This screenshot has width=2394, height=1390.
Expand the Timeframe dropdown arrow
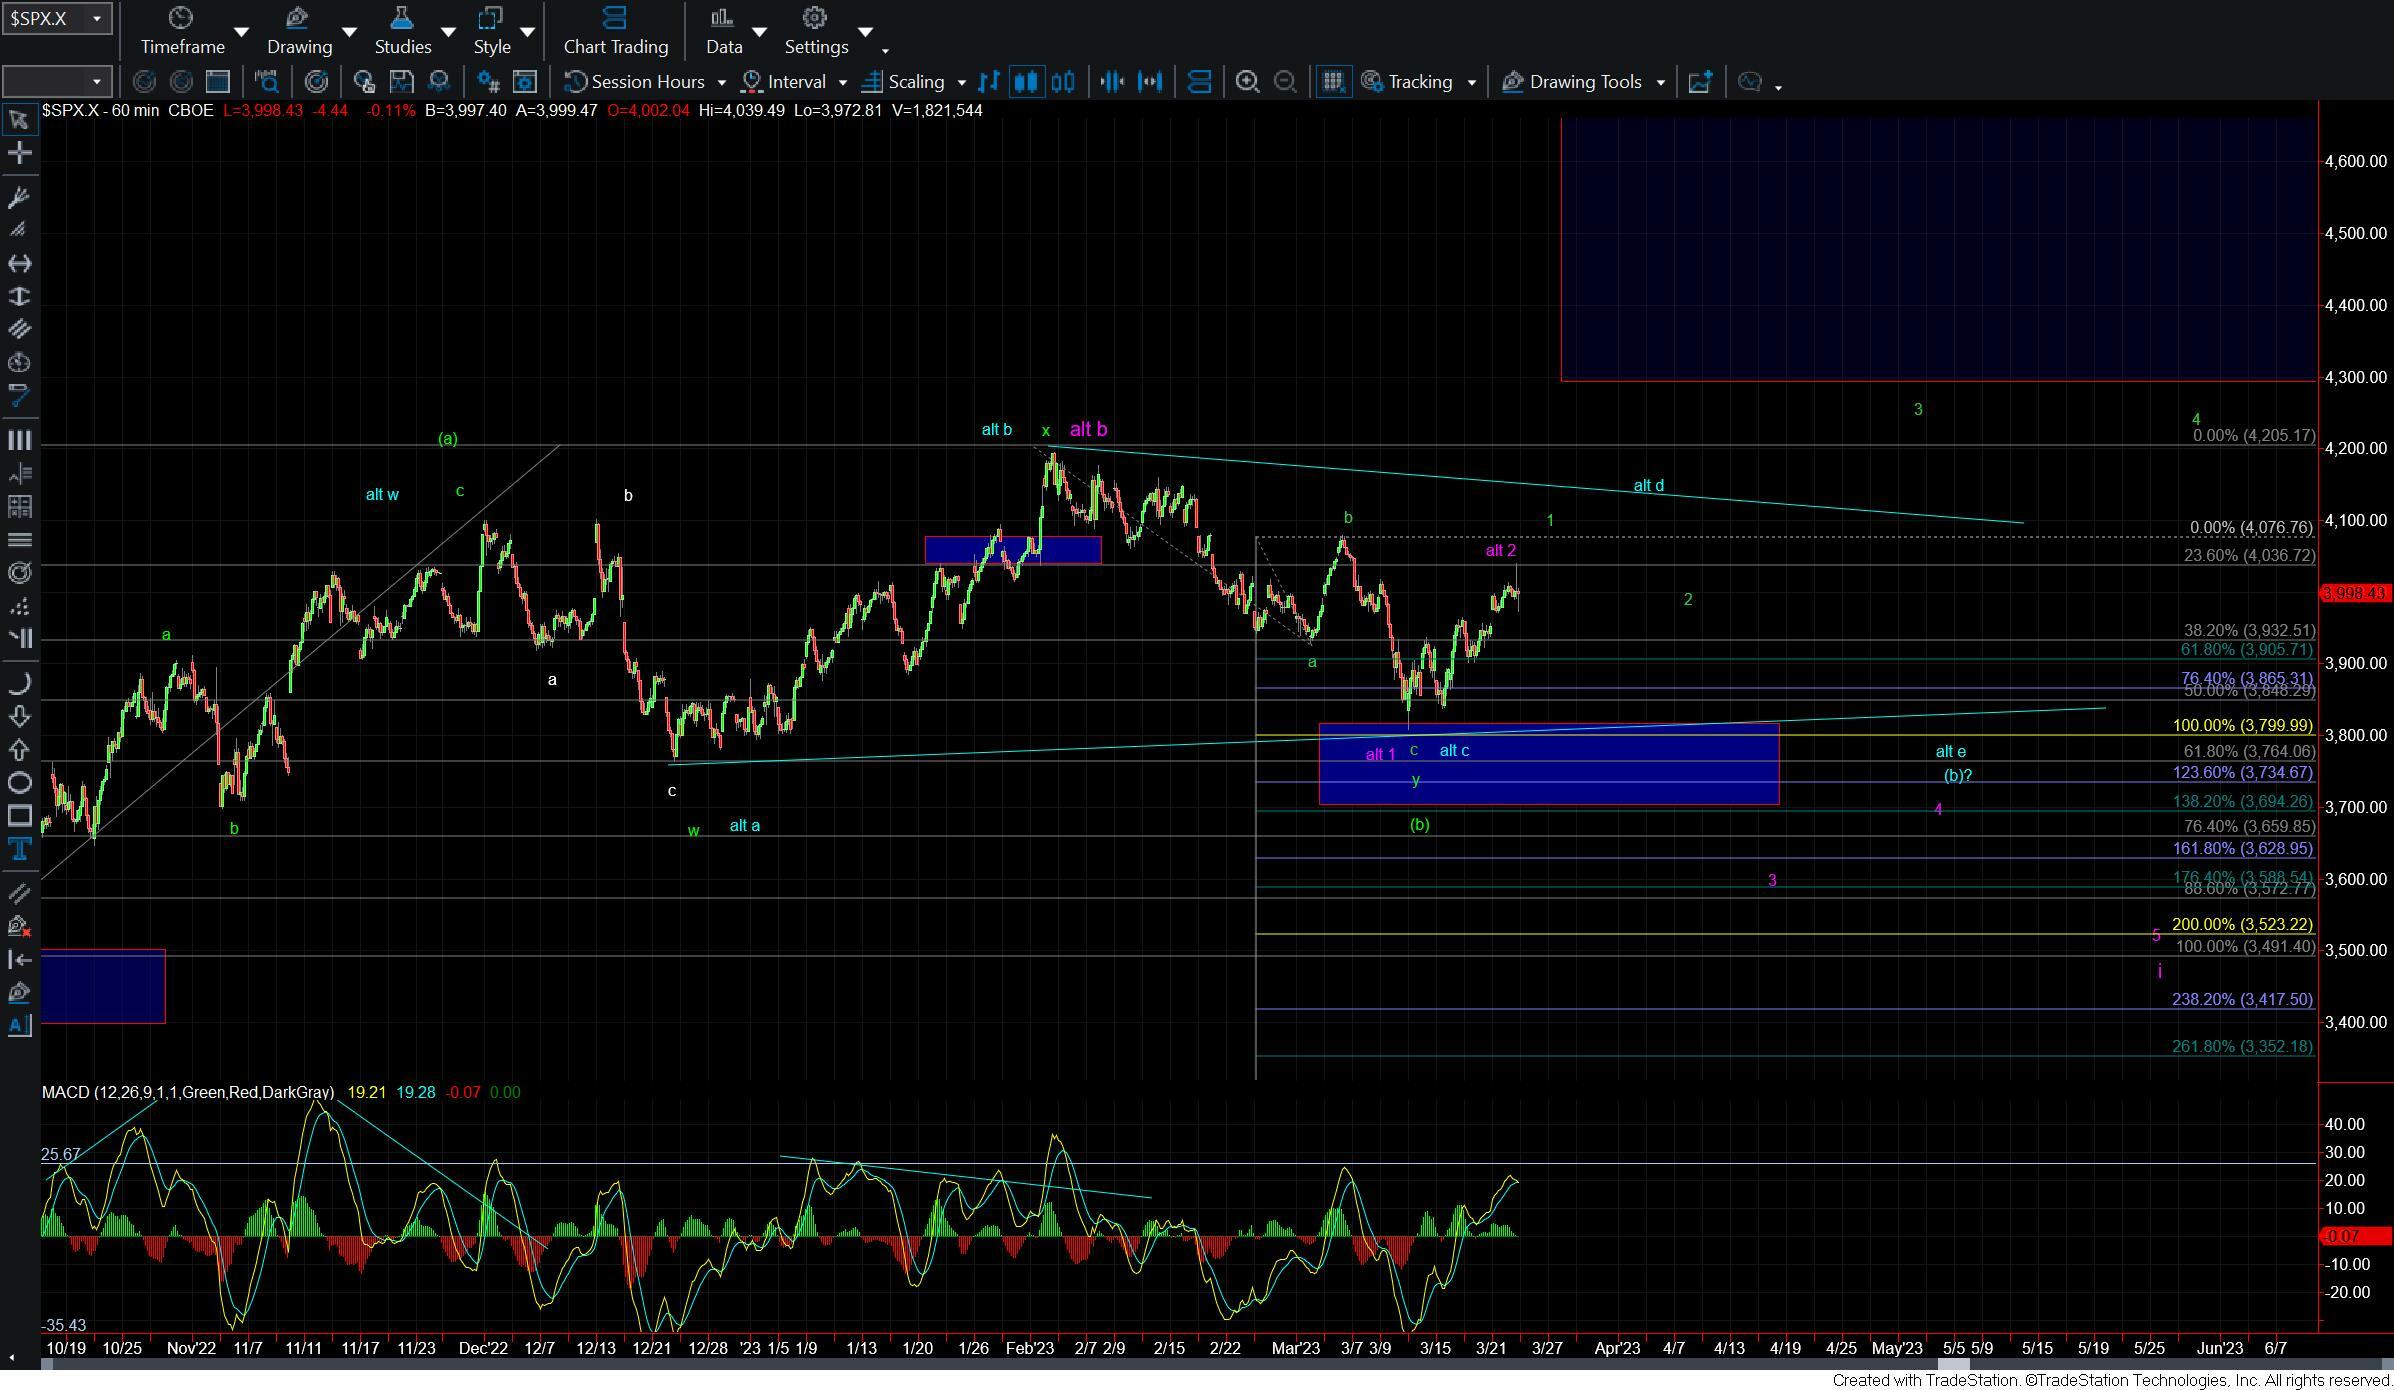[x=241, y=32]
